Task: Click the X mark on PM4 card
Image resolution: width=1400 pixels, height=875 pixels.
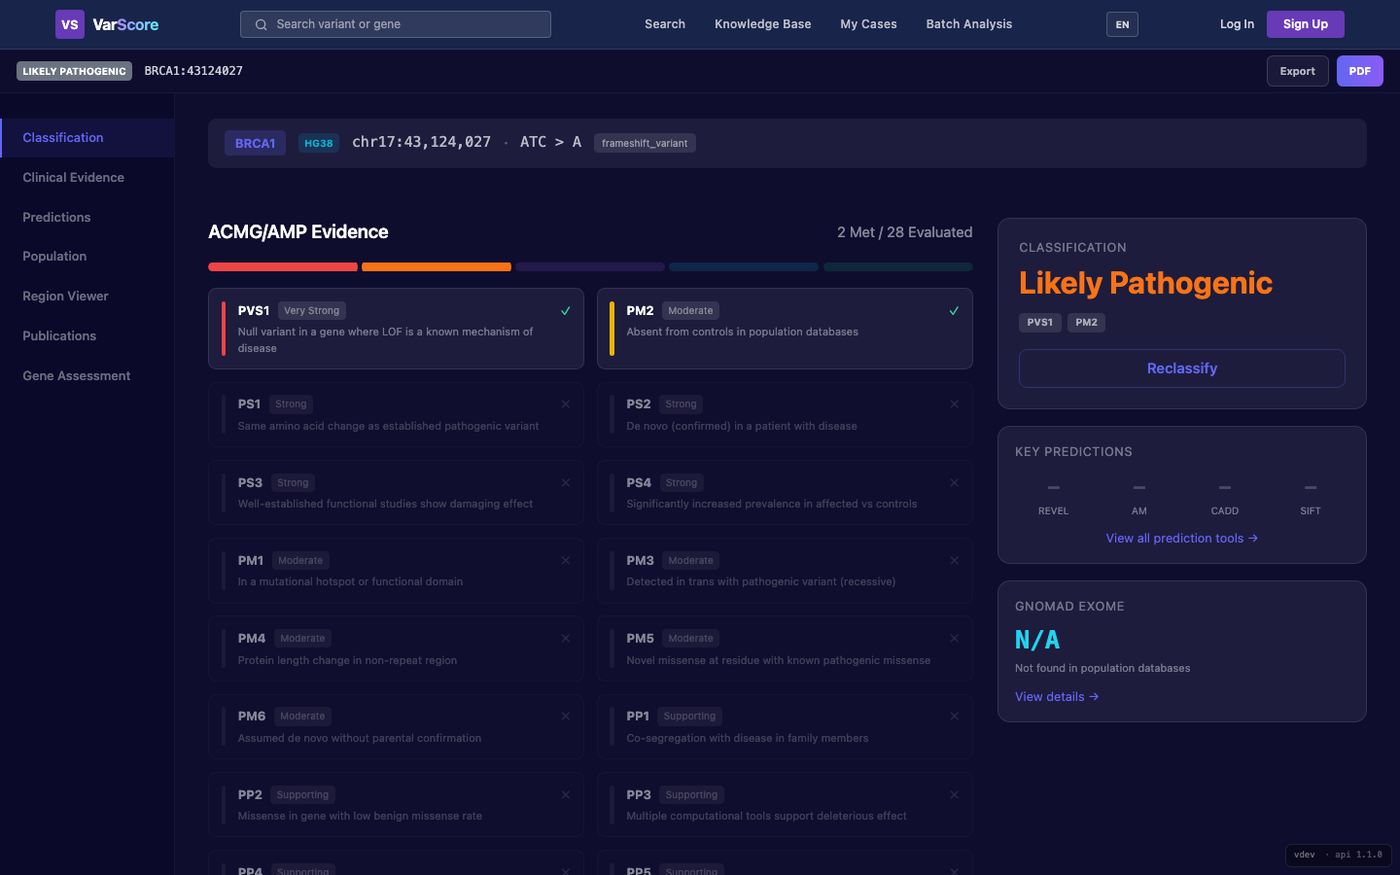Action: (566, 638)
